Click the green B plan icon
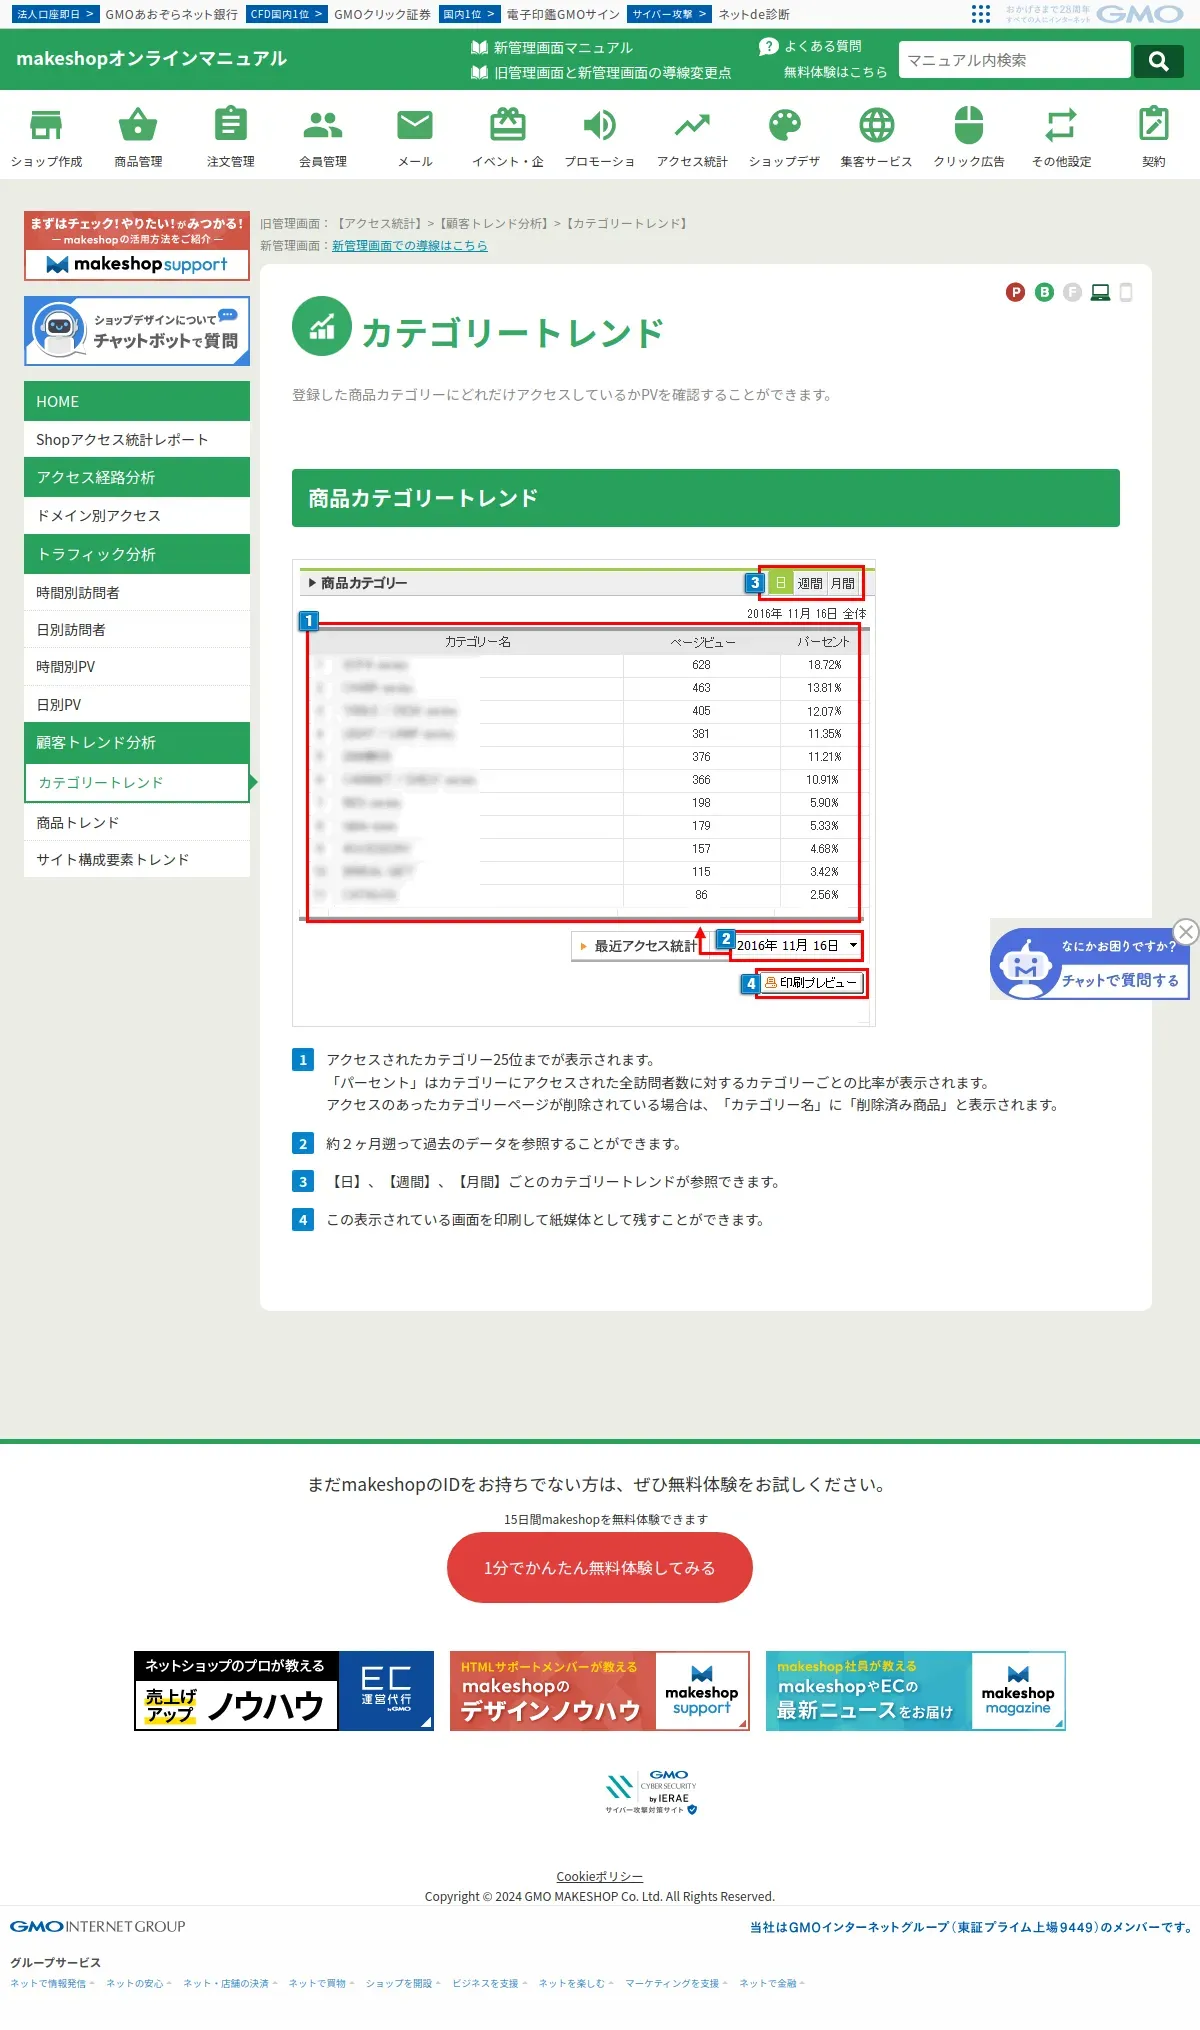The width and height of the screenshot is (1200, 2030). [x=1044, y=292]
